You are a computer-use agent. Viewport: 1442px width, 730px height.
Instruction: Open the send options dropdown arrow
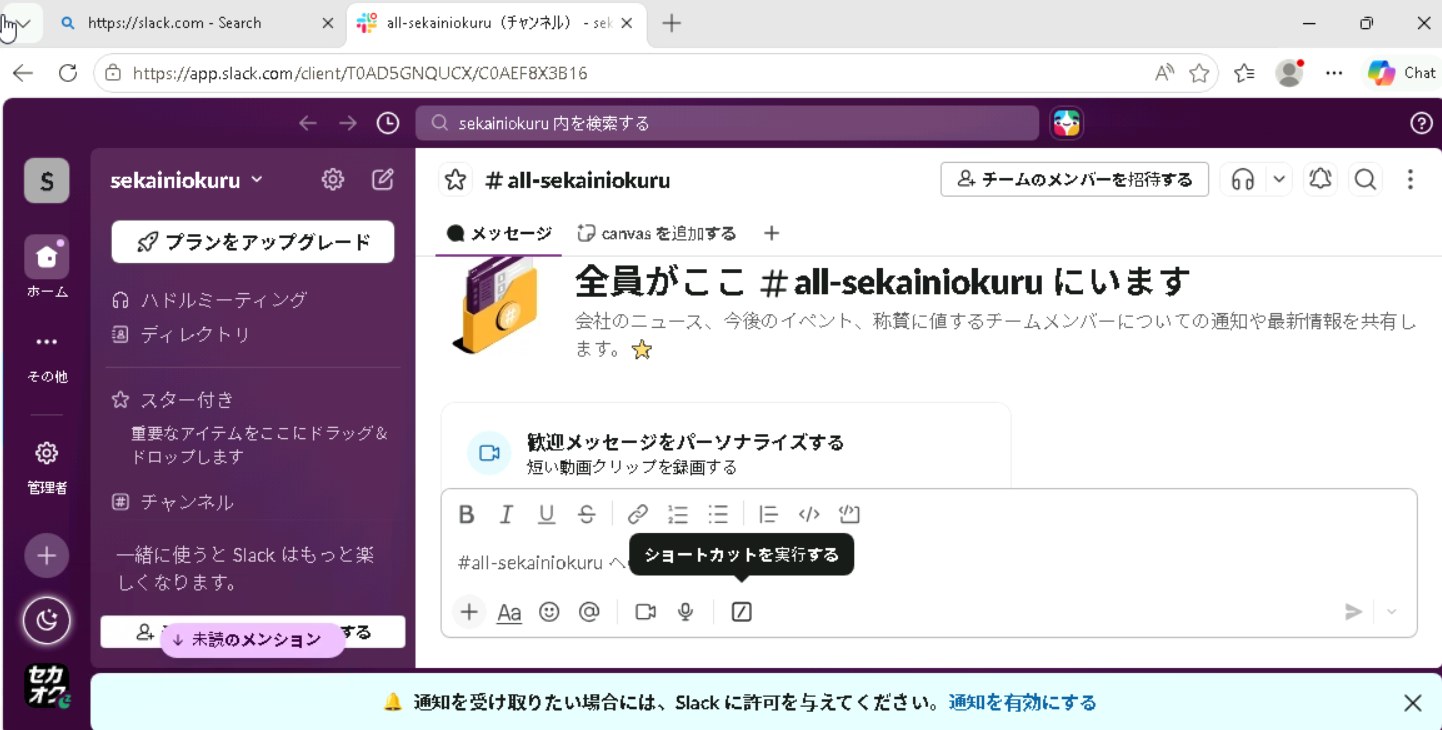click(x=1391, y=612)
